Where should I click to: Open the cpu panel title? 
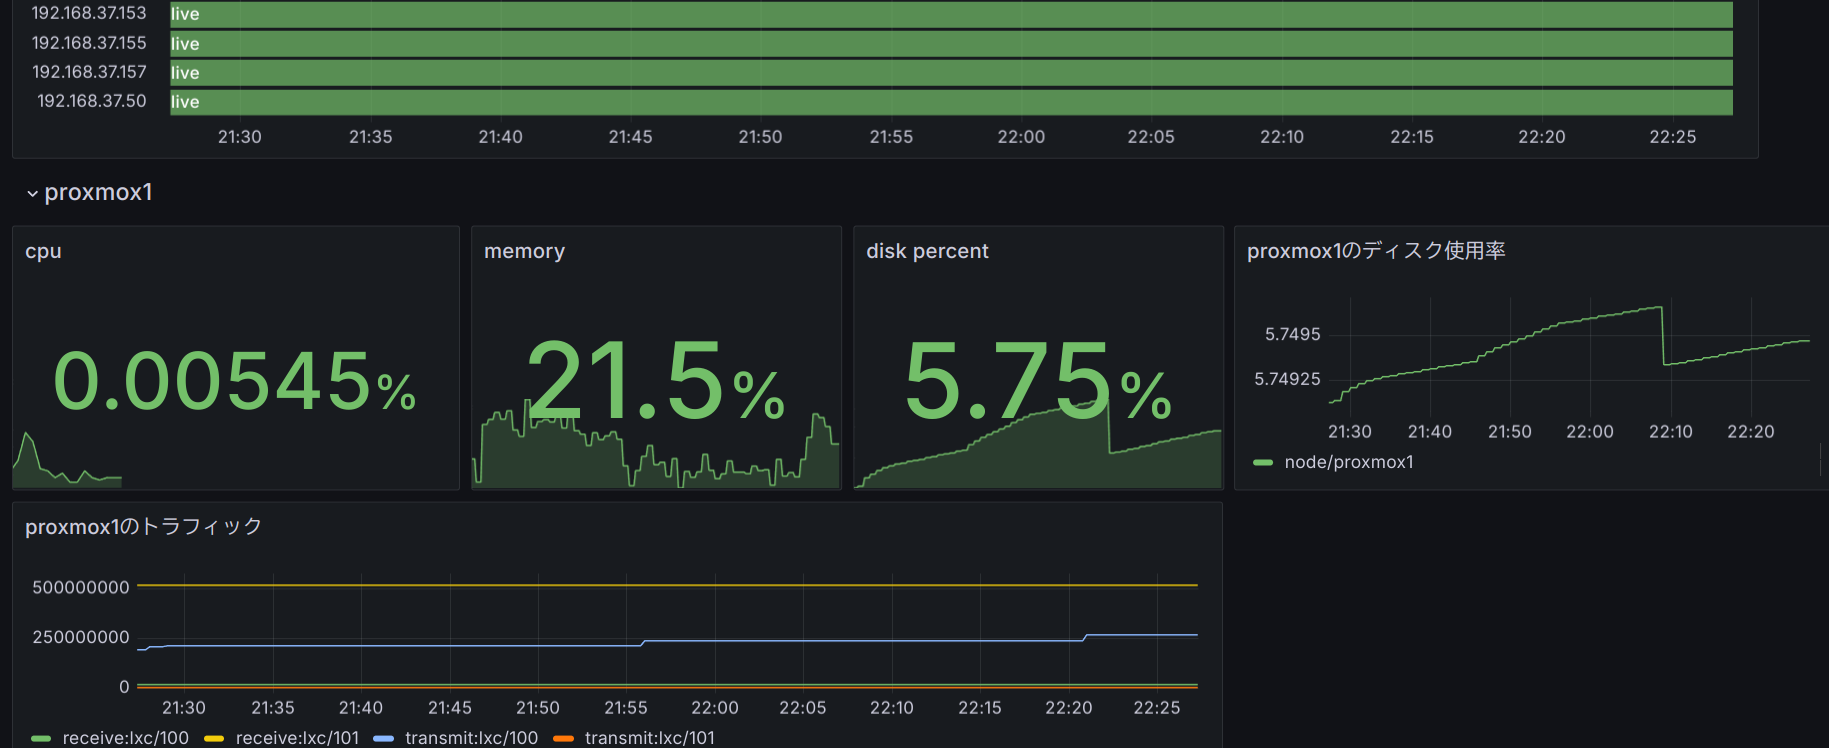point(43,251)
